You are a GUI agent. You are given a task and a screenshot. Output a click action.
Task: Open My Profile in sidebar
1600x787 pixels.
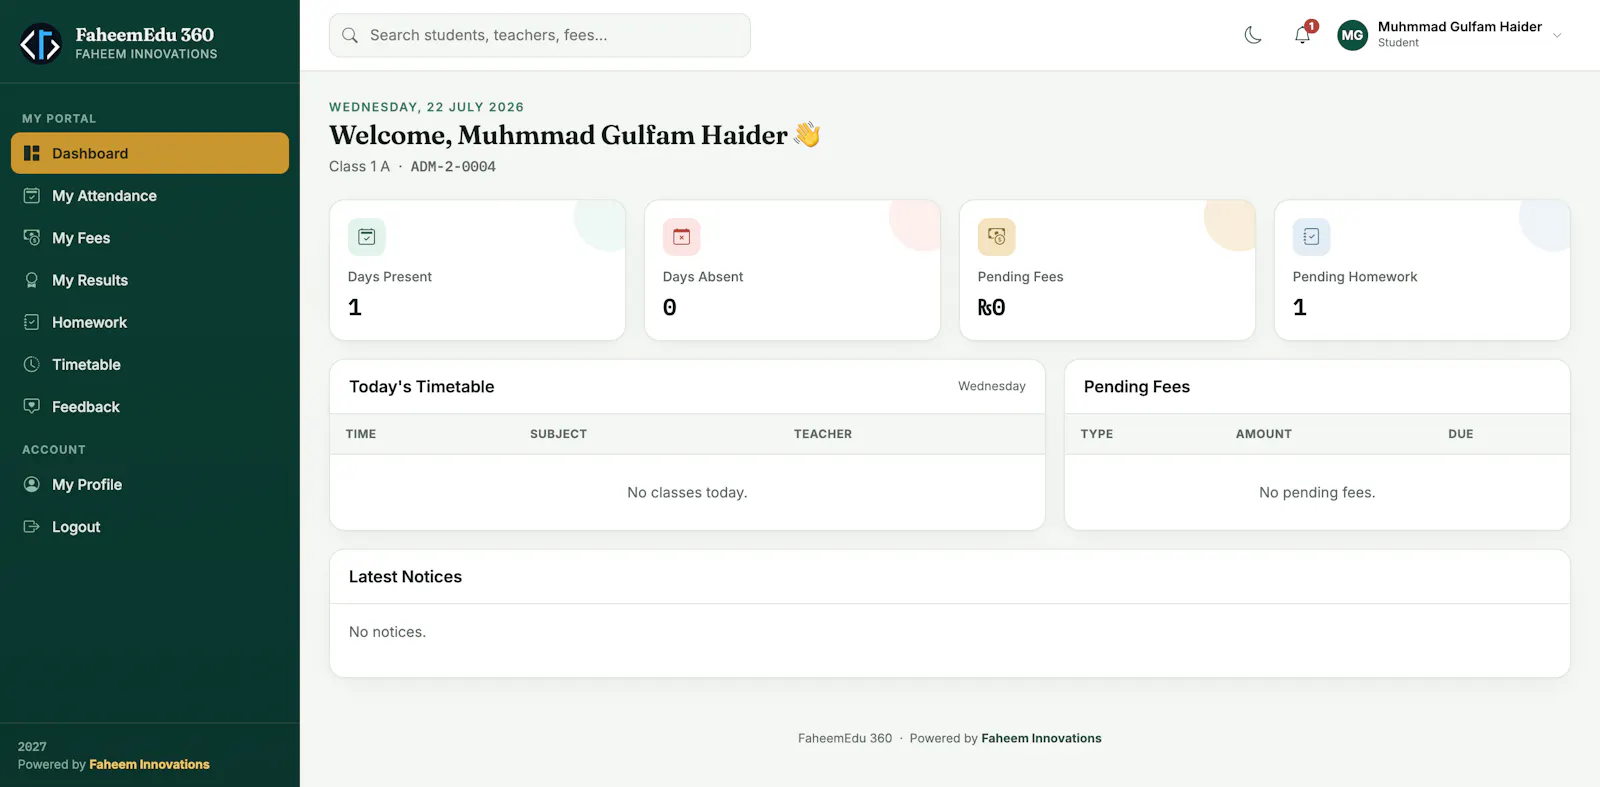[x=150, y=484]
